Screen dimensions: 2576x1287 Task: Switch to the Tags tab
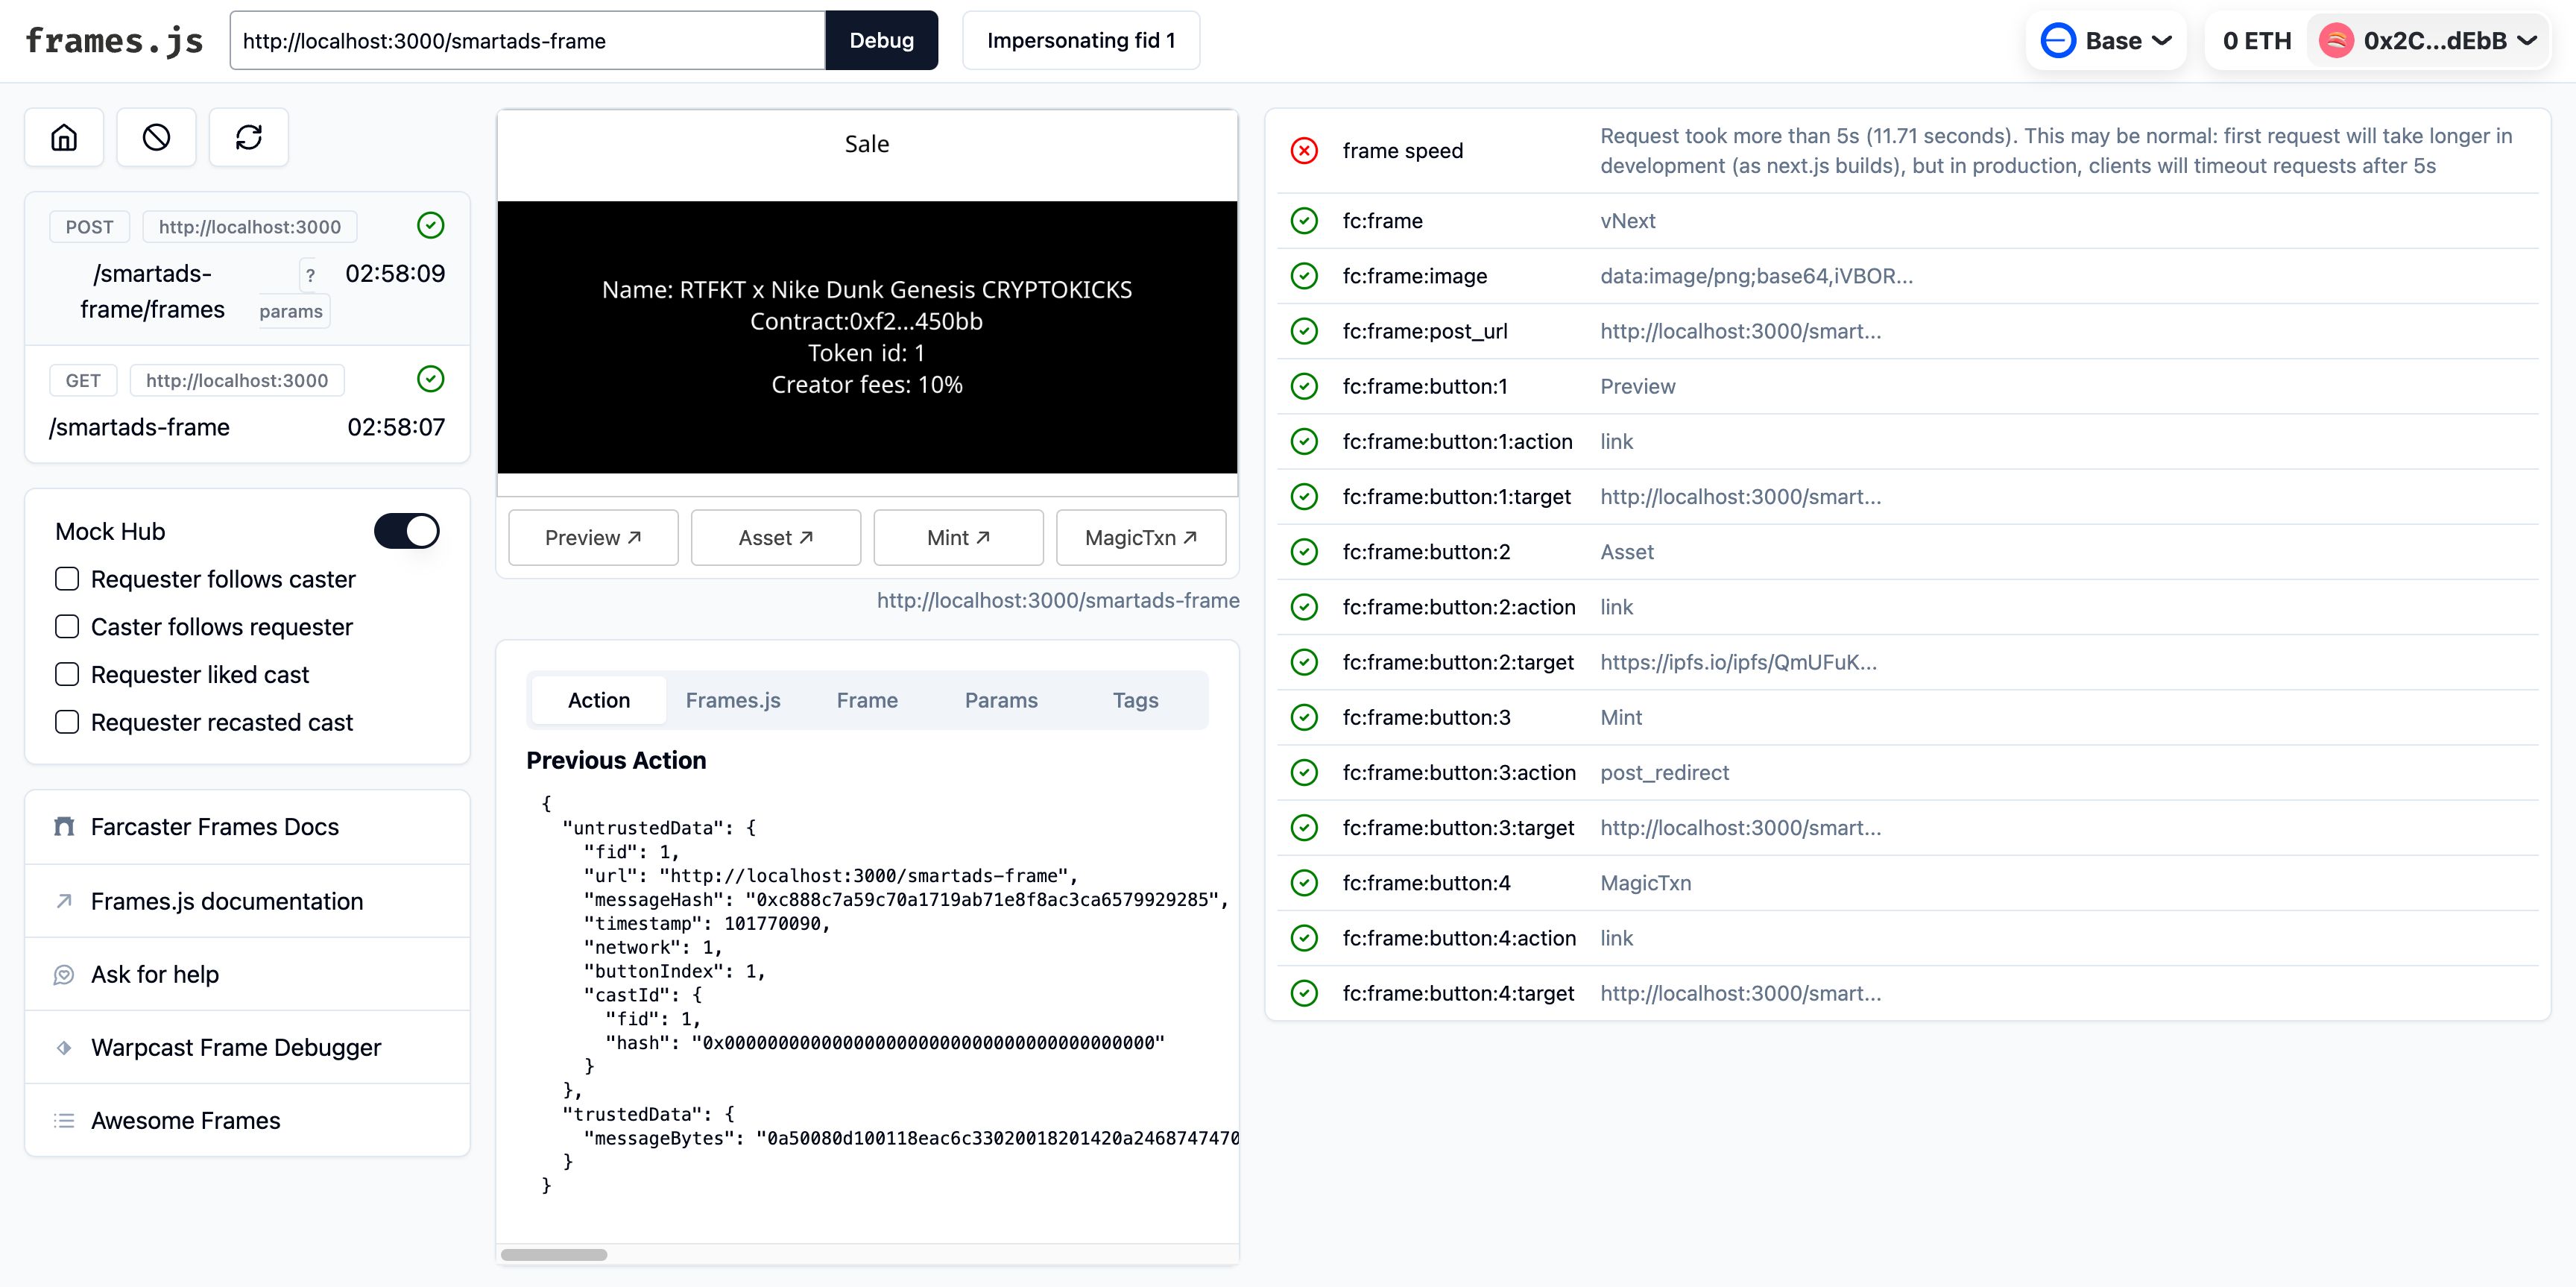[x=1135, y=700]
